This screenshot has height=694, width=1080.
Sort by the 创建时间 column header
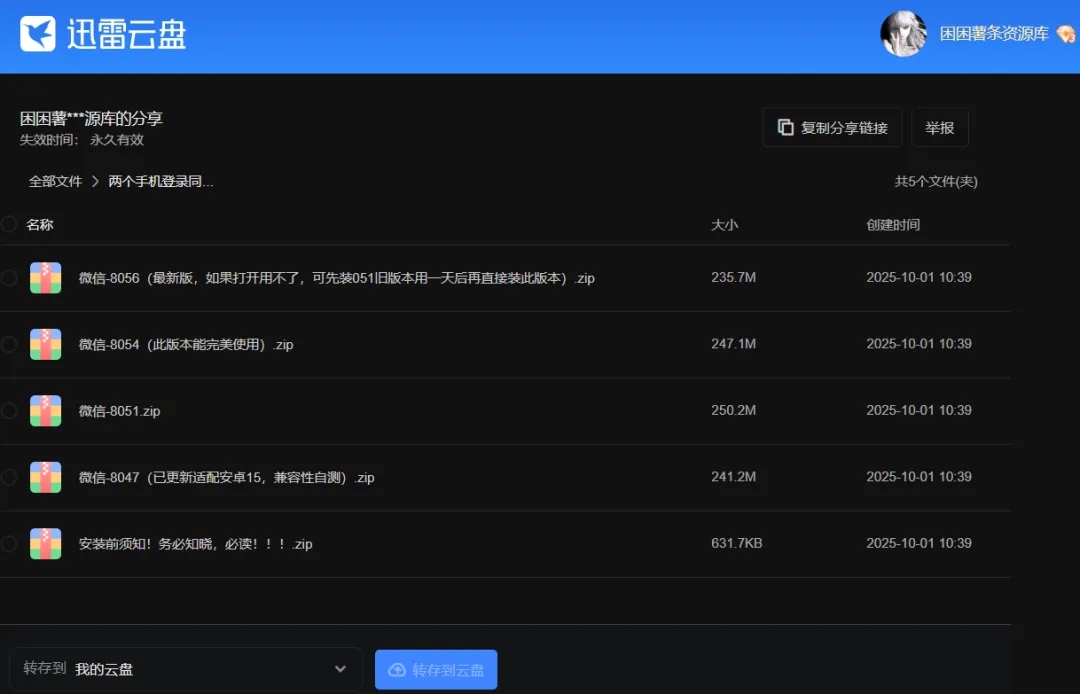pyautogui.click(x=893, y=225)
